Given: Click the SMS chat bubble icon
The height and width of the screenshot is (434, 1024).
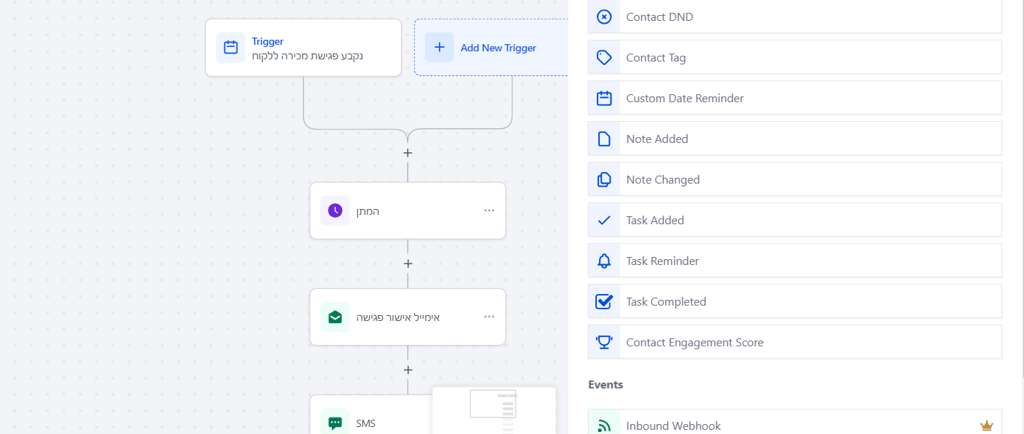Looking at the screenshot, I should tap(335, 423).
